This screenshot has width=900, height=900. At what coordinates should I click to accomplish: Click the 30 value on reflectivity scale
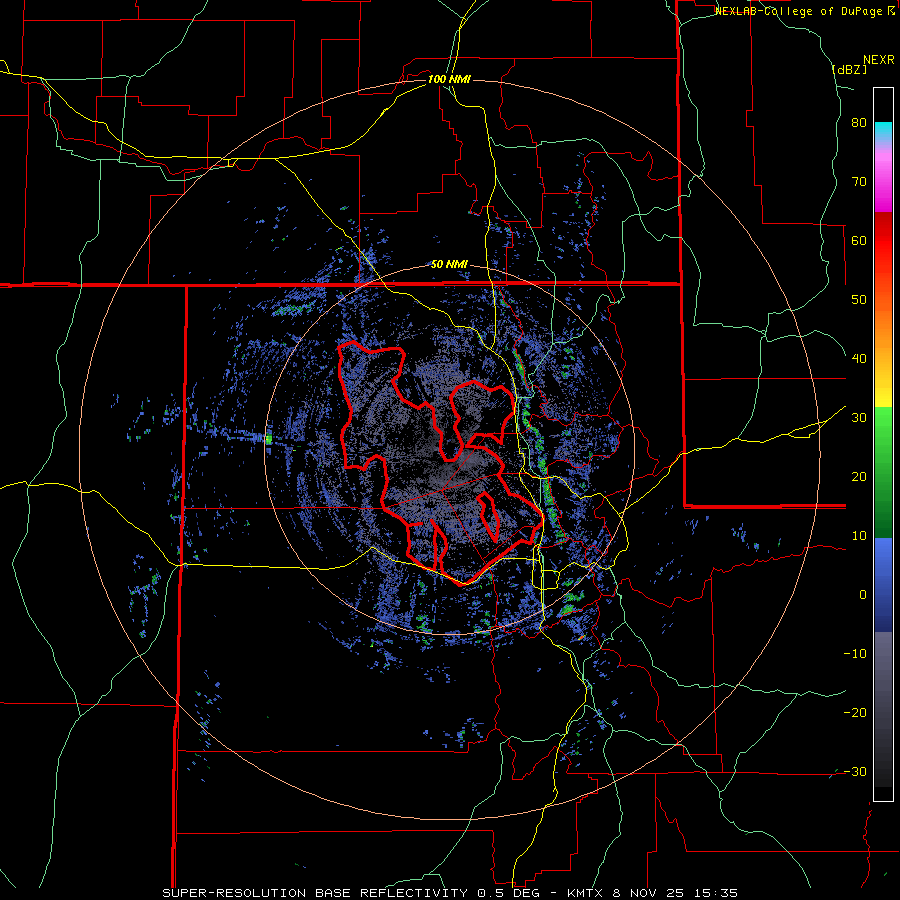pyautogui.click(x=859, y=418)
